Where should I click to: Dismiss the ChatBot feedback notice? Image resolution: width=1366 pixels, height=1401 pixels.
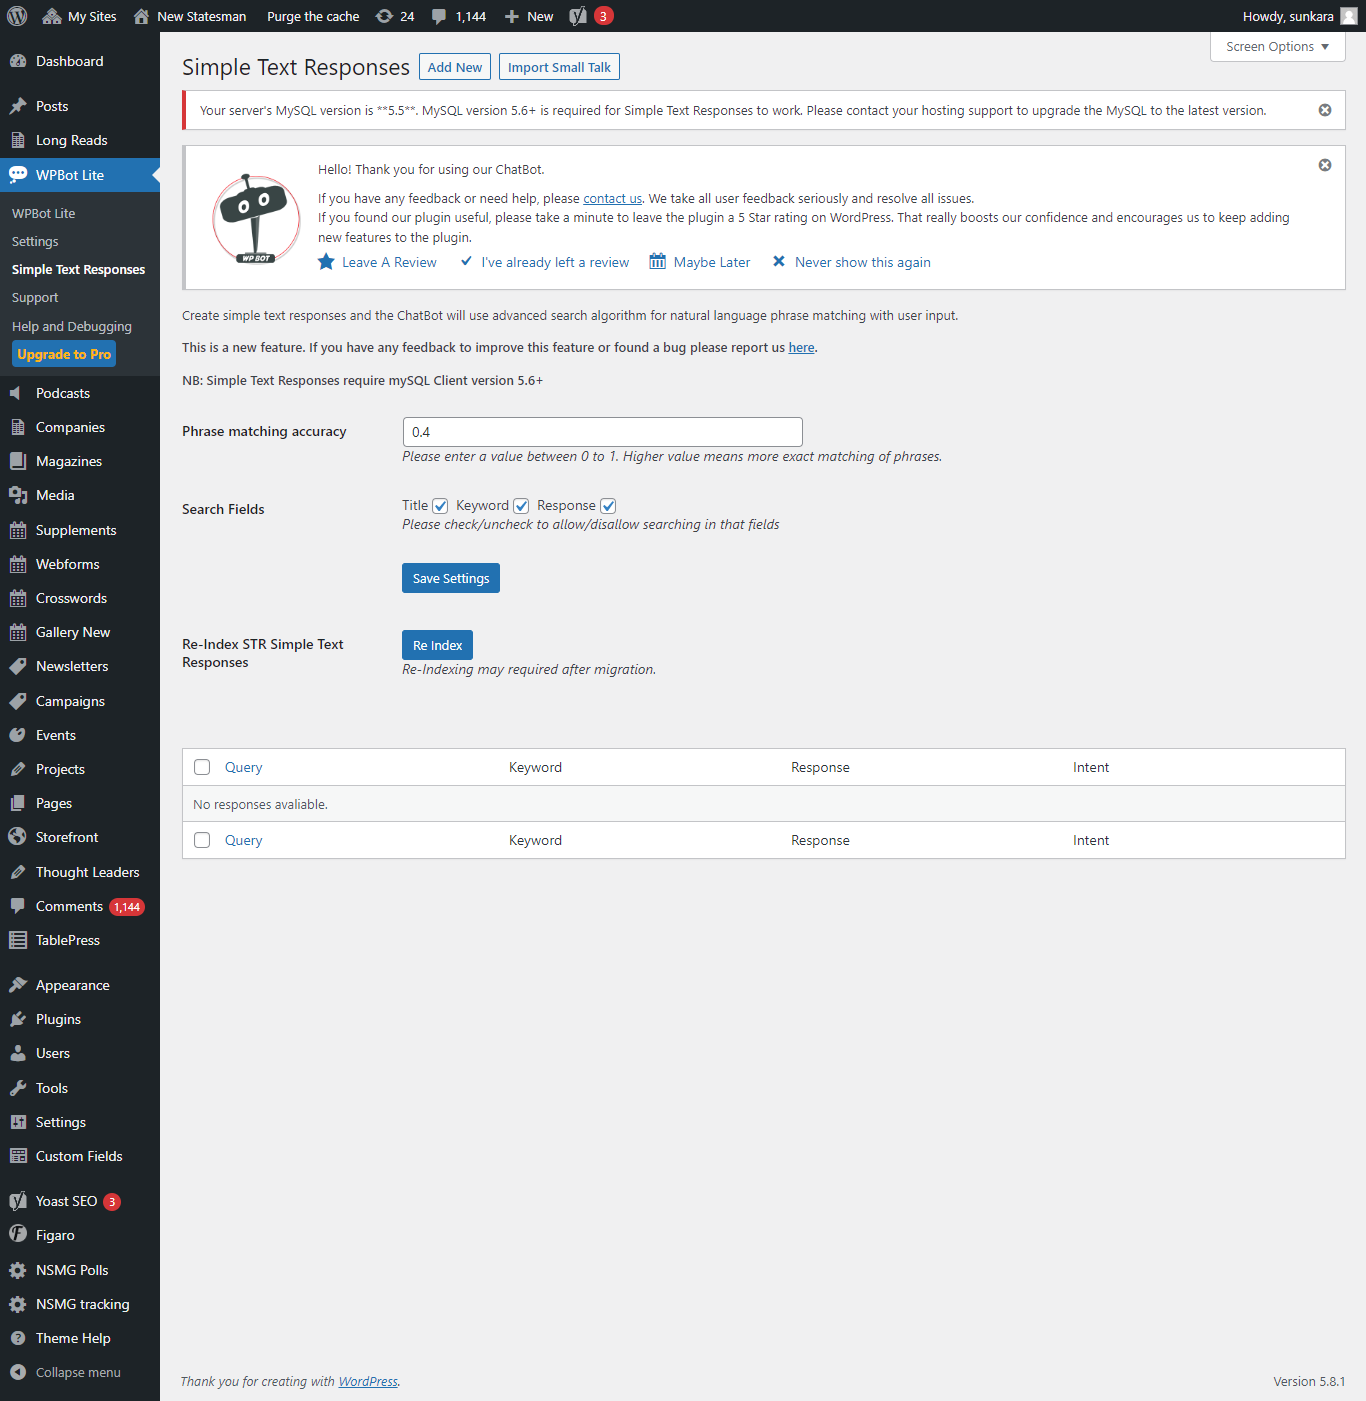point(1325,165)
